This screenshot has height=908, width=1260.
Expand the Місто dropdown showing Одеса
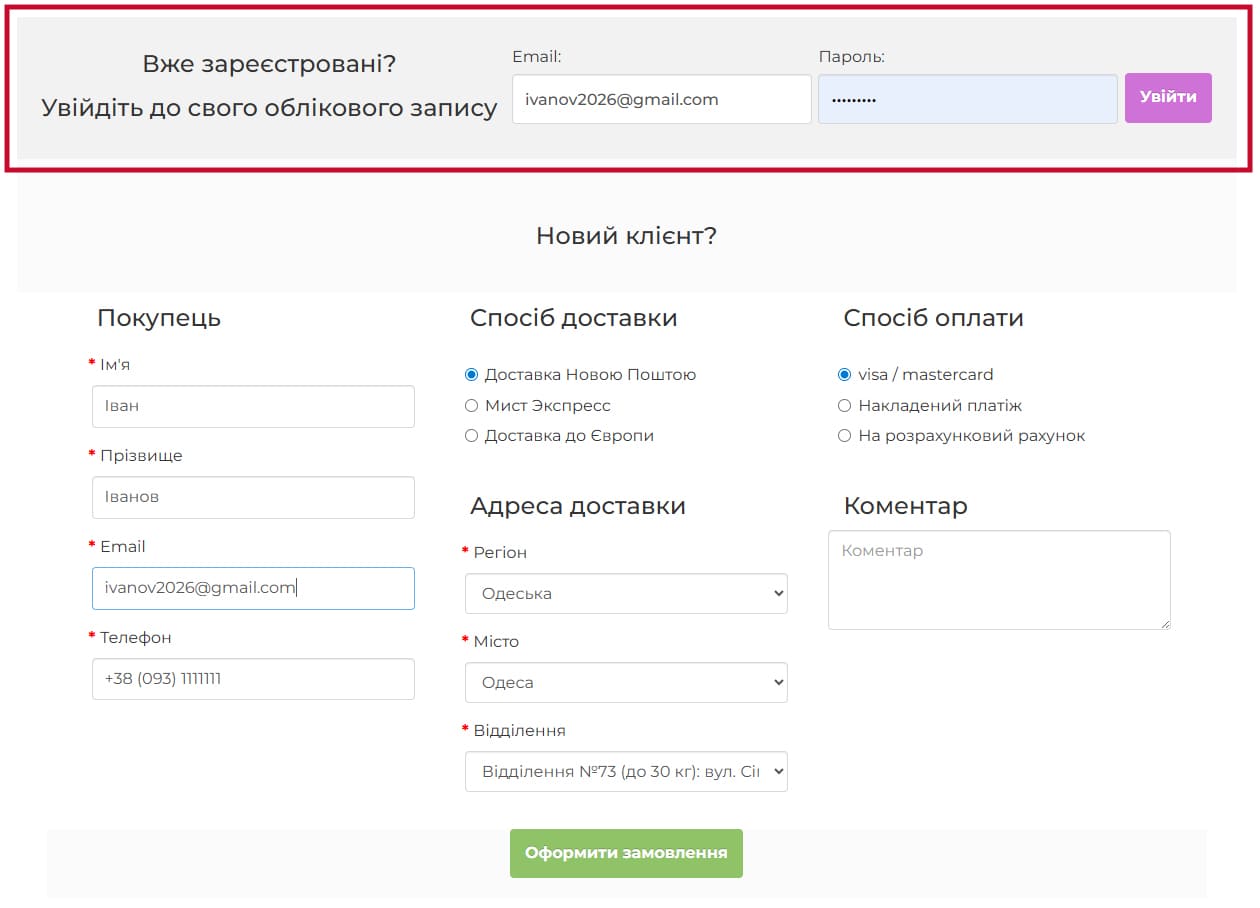(626, 682)
